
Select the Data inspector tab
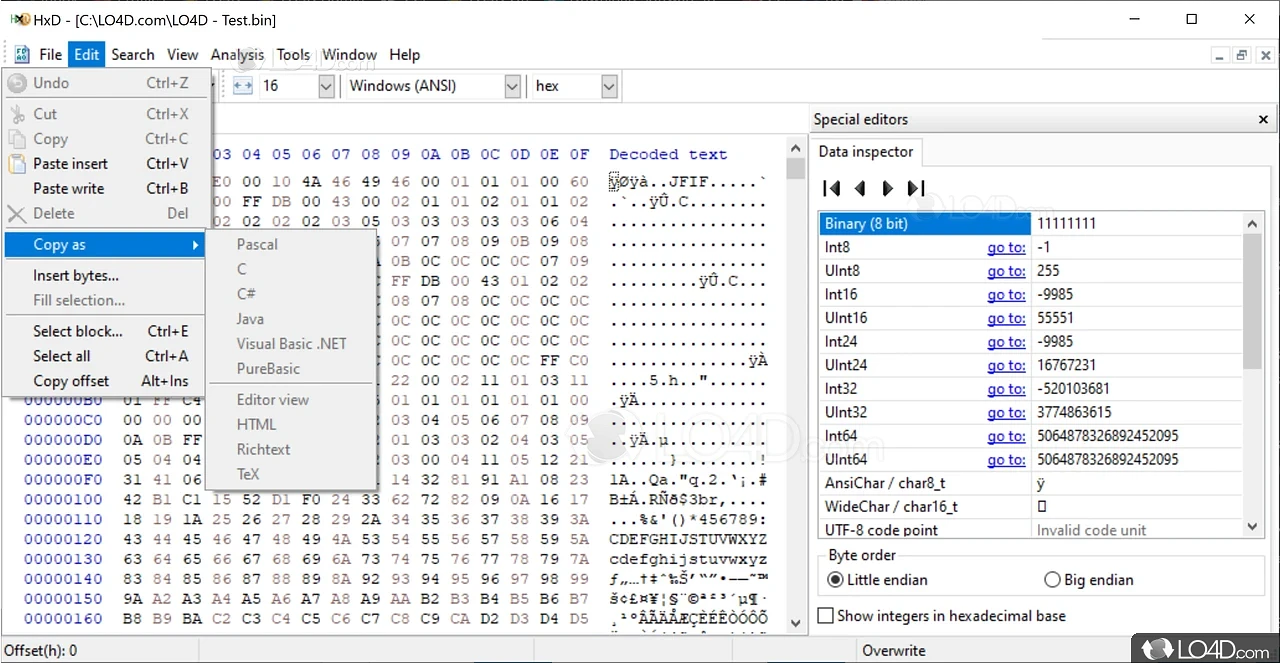pos(866,152)
